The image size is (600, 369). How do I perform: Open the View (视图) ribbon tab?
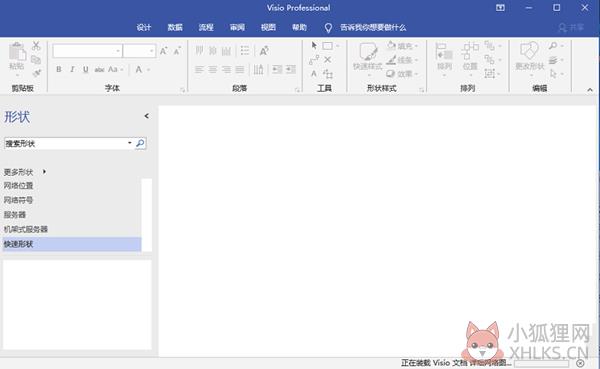click(x=268, y=27)
